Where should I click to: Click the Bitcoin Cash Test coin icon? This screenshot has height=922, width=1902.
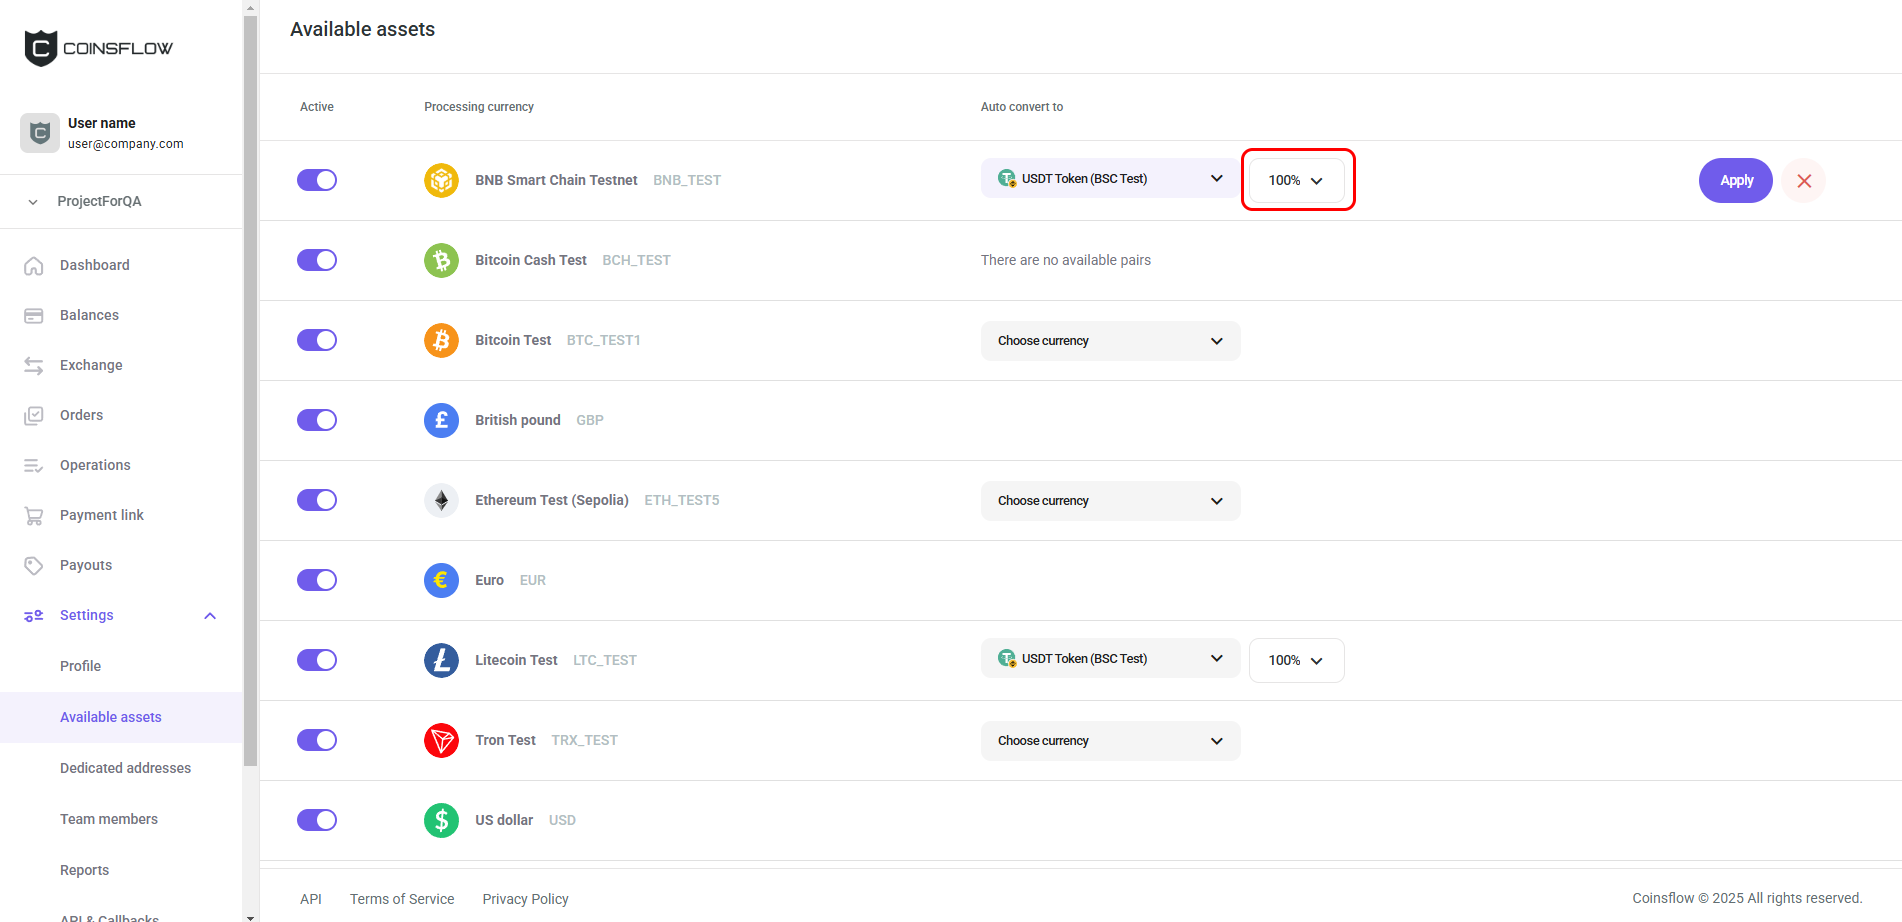[x=441, y=260]
